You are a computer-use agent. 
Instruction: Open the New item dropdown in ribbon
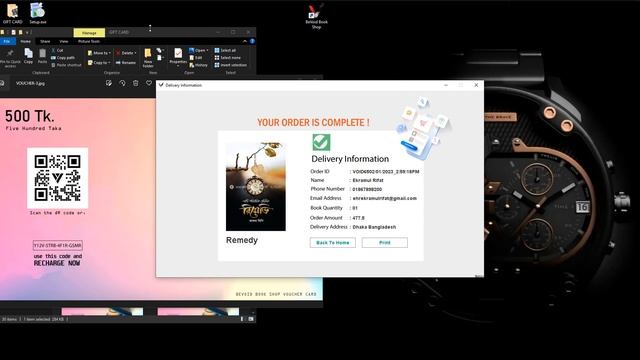click(x=160, y=51)
